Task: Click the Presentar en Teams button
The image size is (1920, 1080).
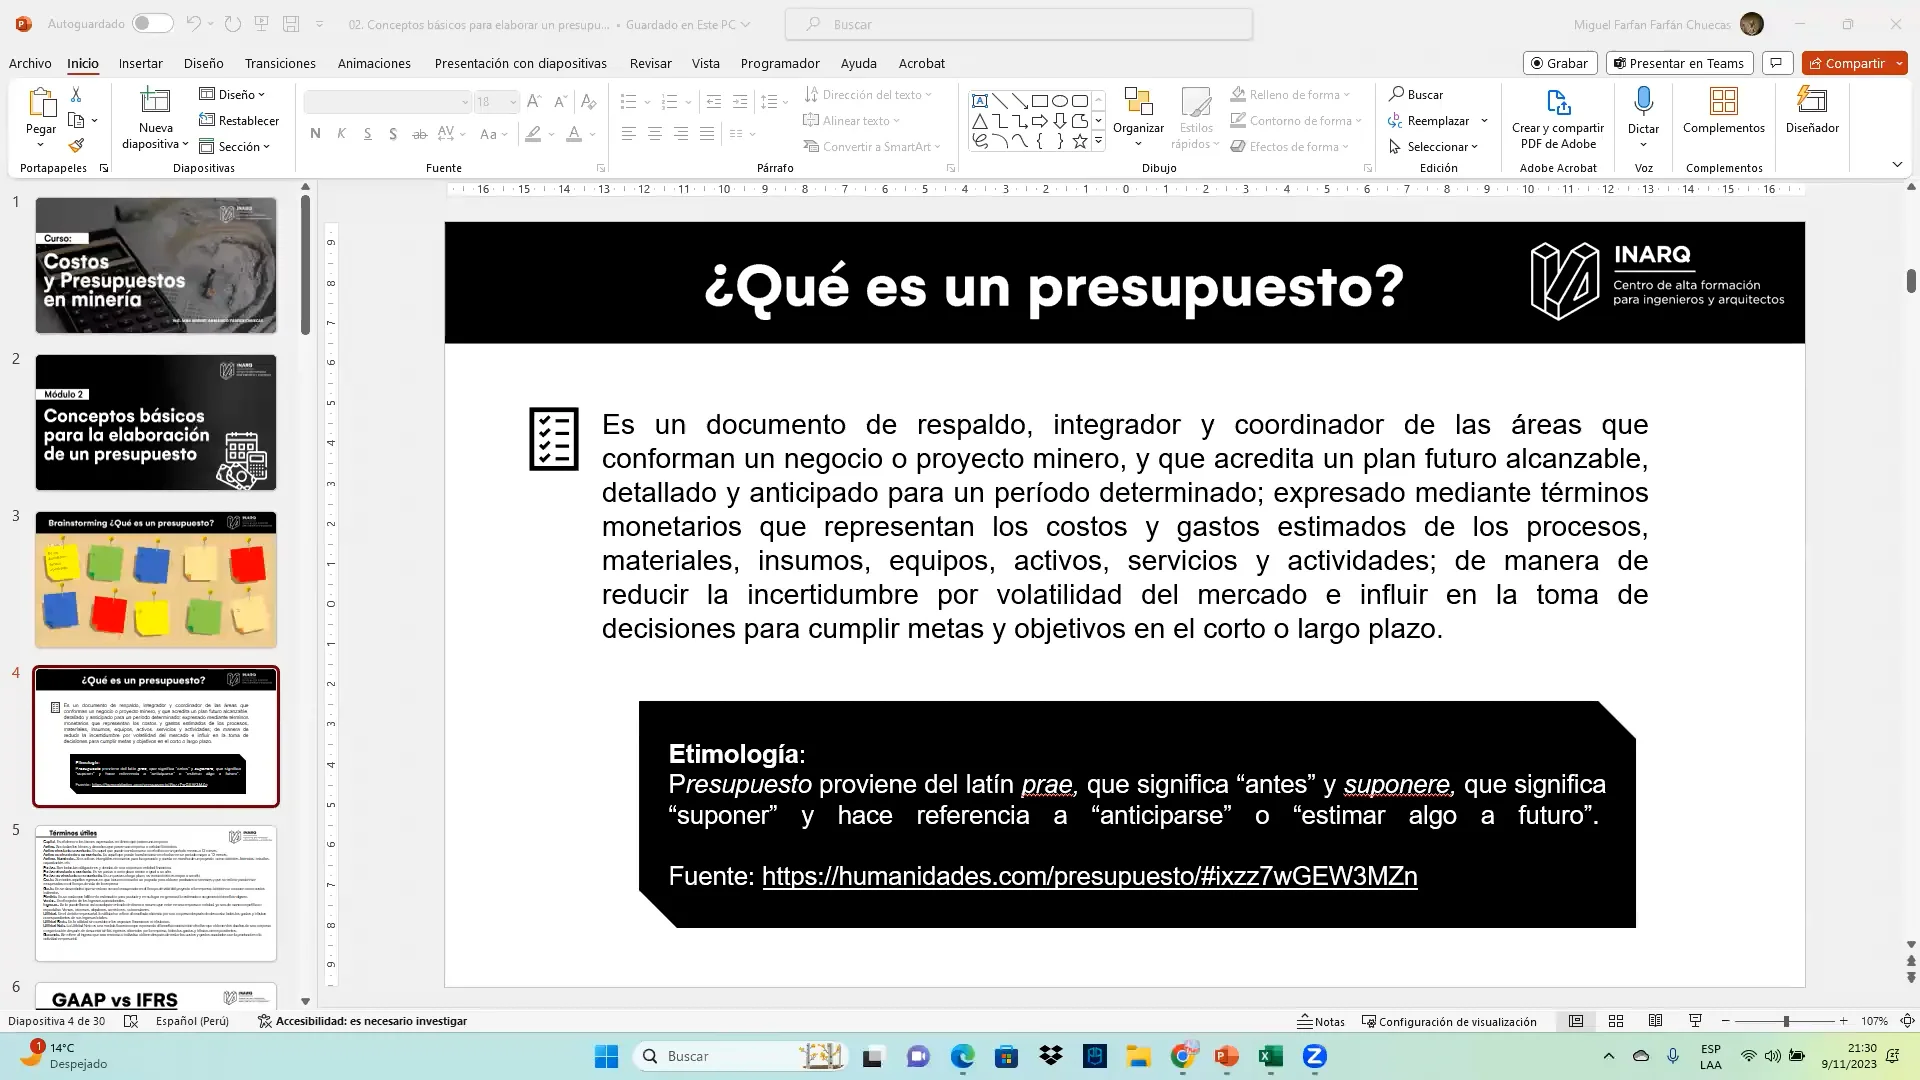Action: click(x=1678, y=63)
